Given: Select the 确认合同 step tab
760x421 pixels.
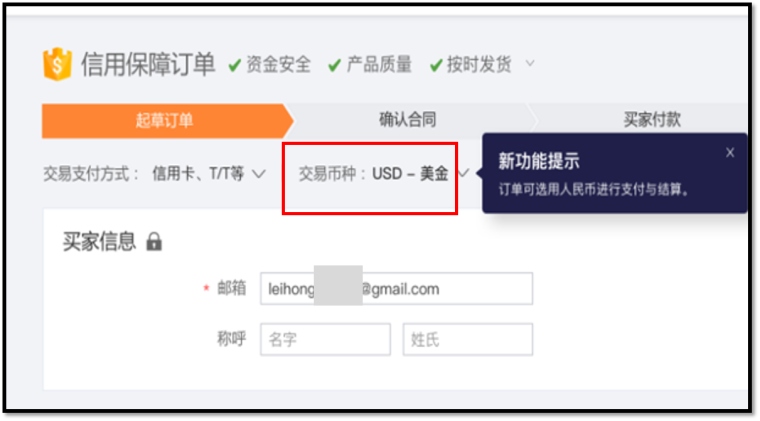Looking at the screenshot, I should tap(408, 119).
